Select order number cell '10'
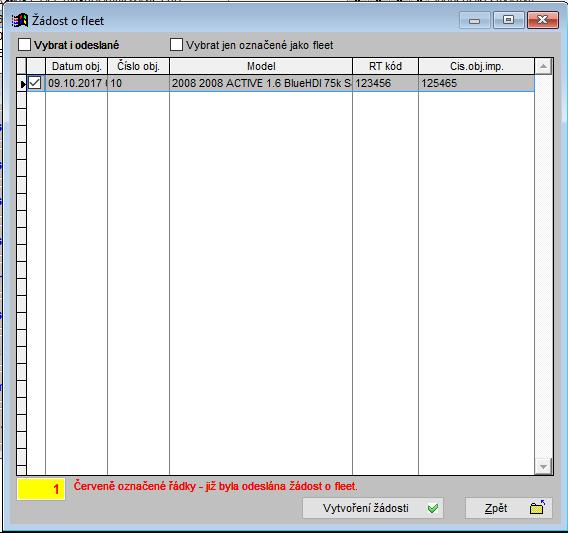This screenshot has width=568, height=533. tap(138, 83)
